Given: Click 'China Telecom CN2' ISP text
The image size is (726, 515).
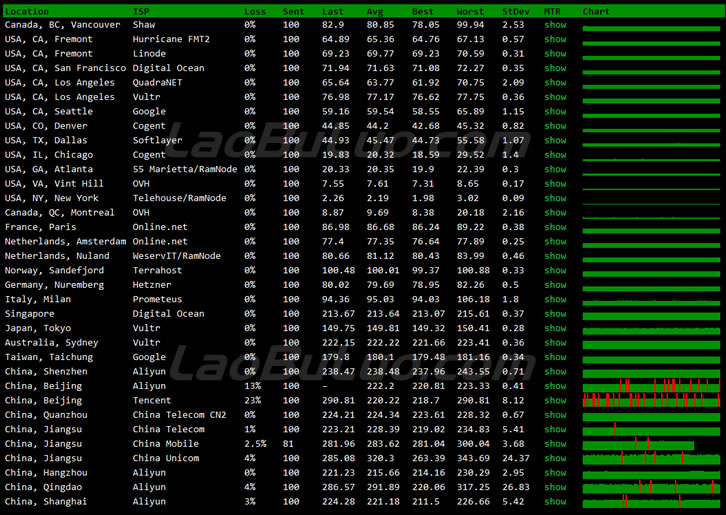Looking at the screenshot, I should tap(179, 415).
